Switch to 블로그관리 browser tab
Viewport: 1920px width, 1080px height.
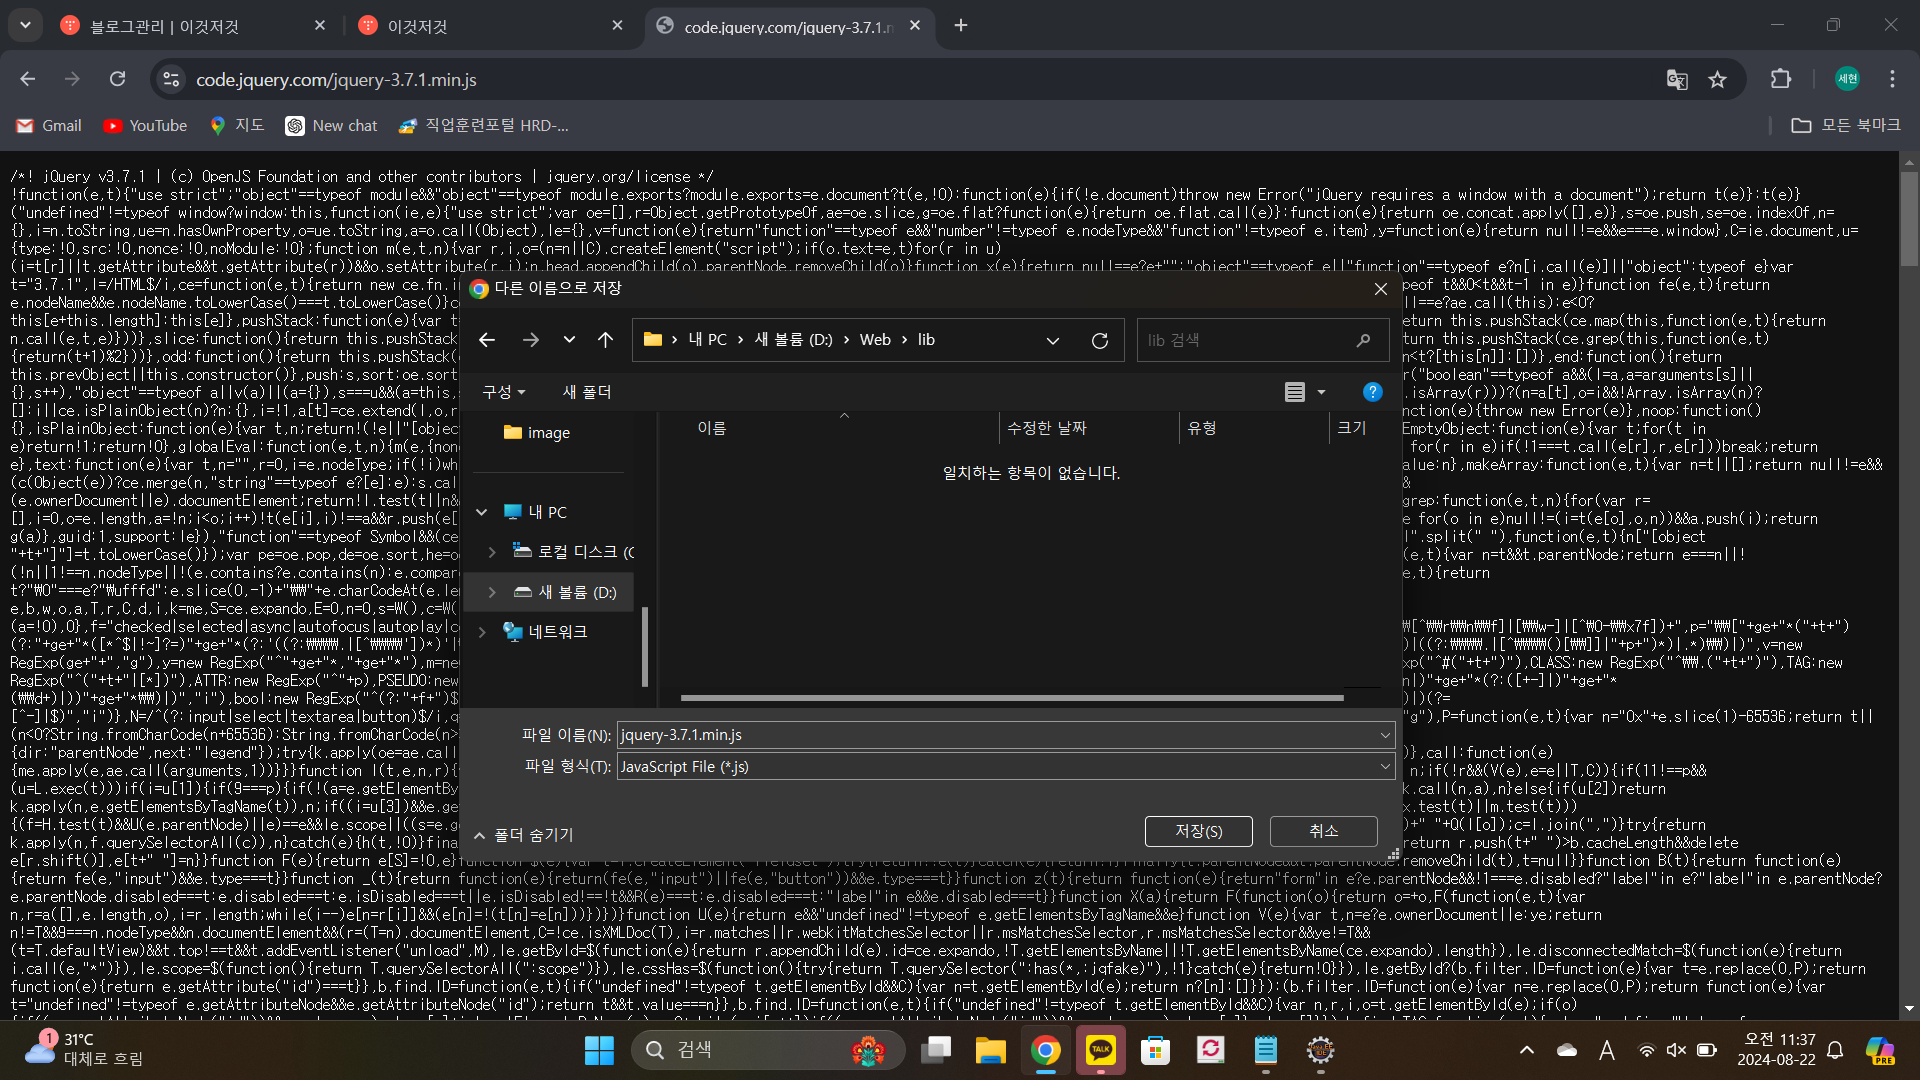(195, 26)
